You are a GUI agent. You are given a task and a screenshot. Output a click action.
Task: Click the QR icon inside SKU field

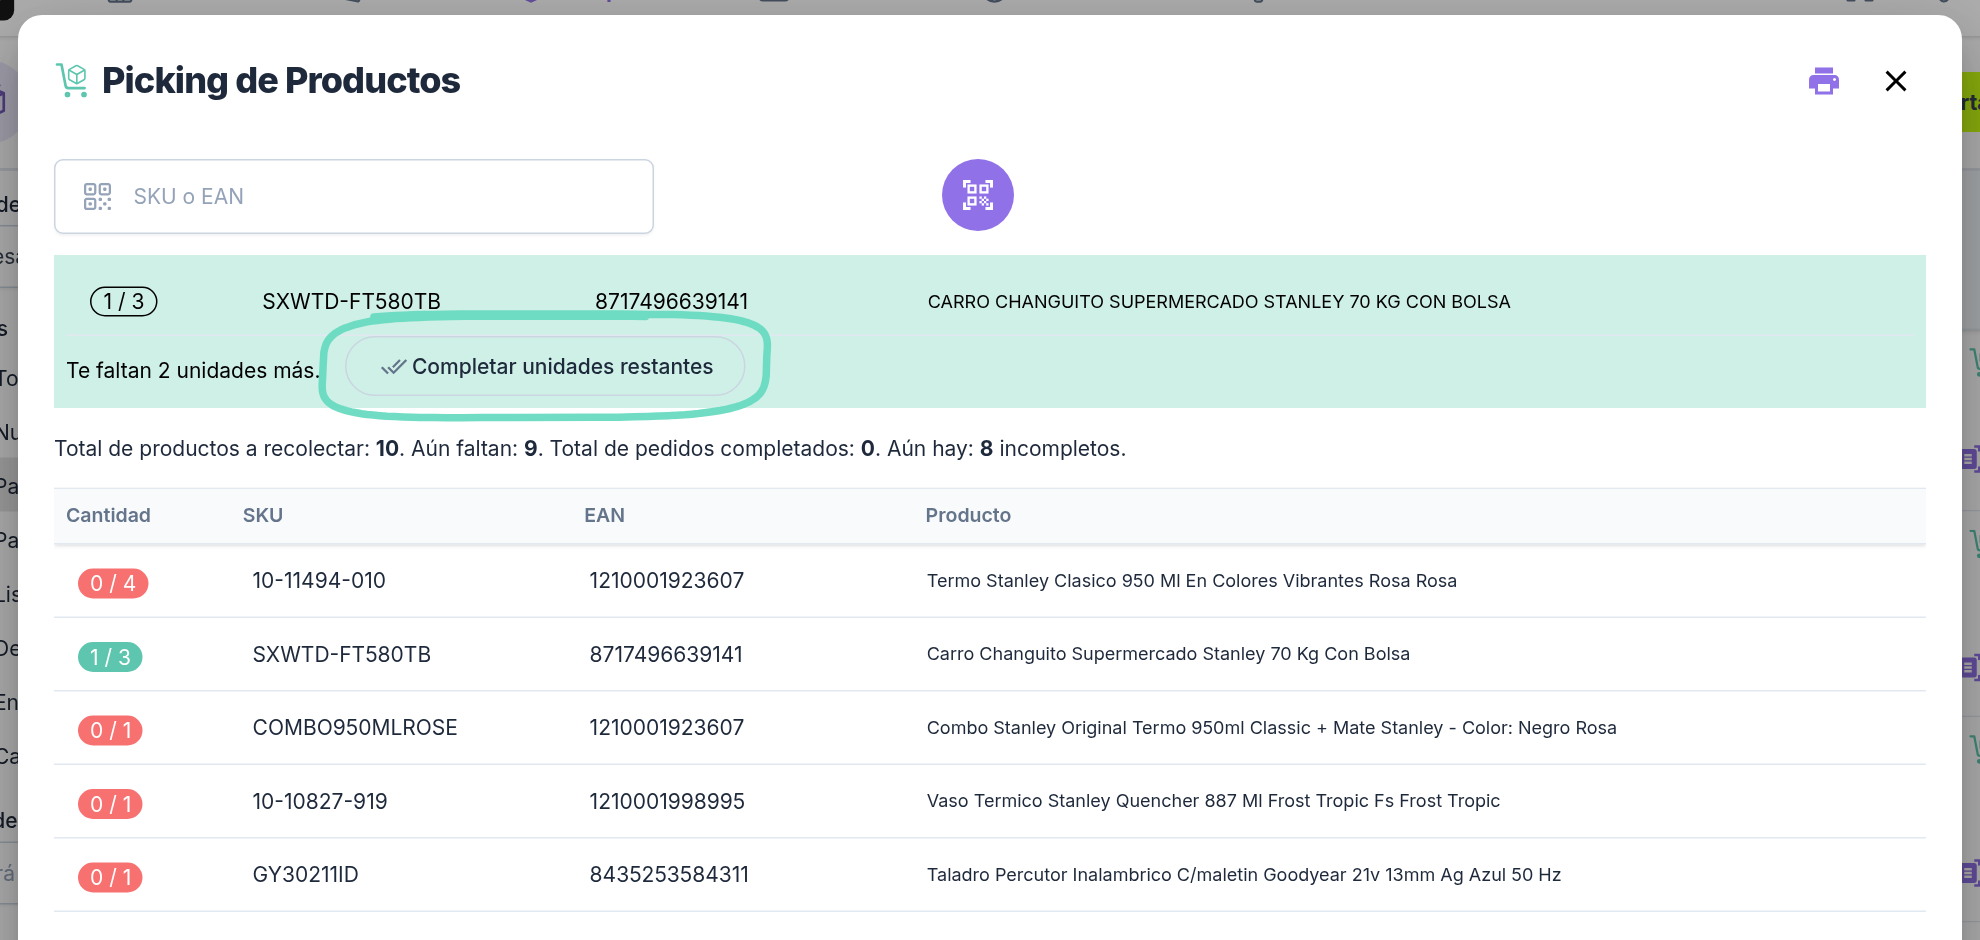(x=97, y=196)
